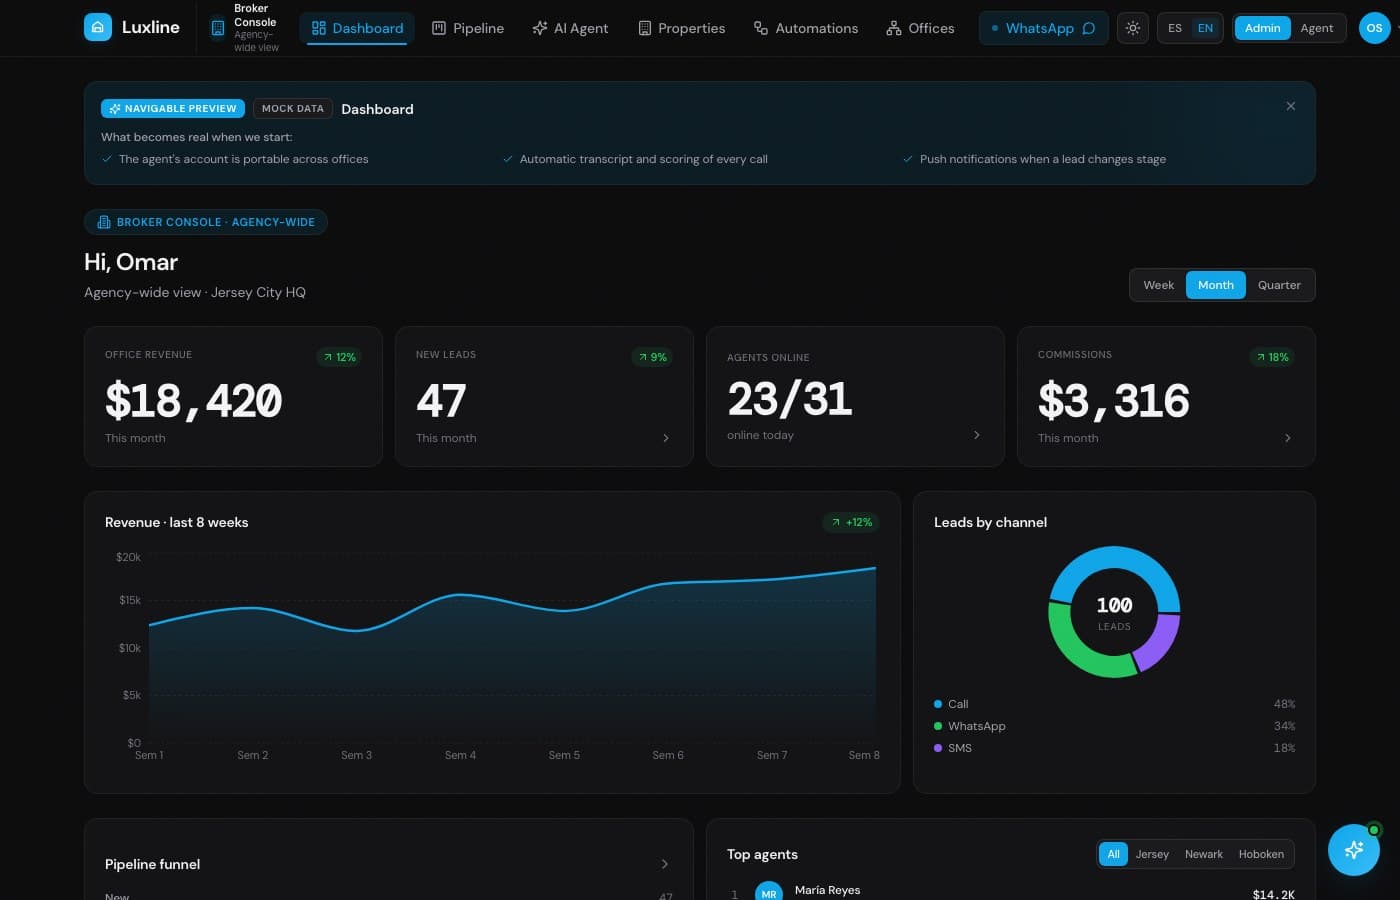Click the Call channel blue legend dot

pos(938,704)
